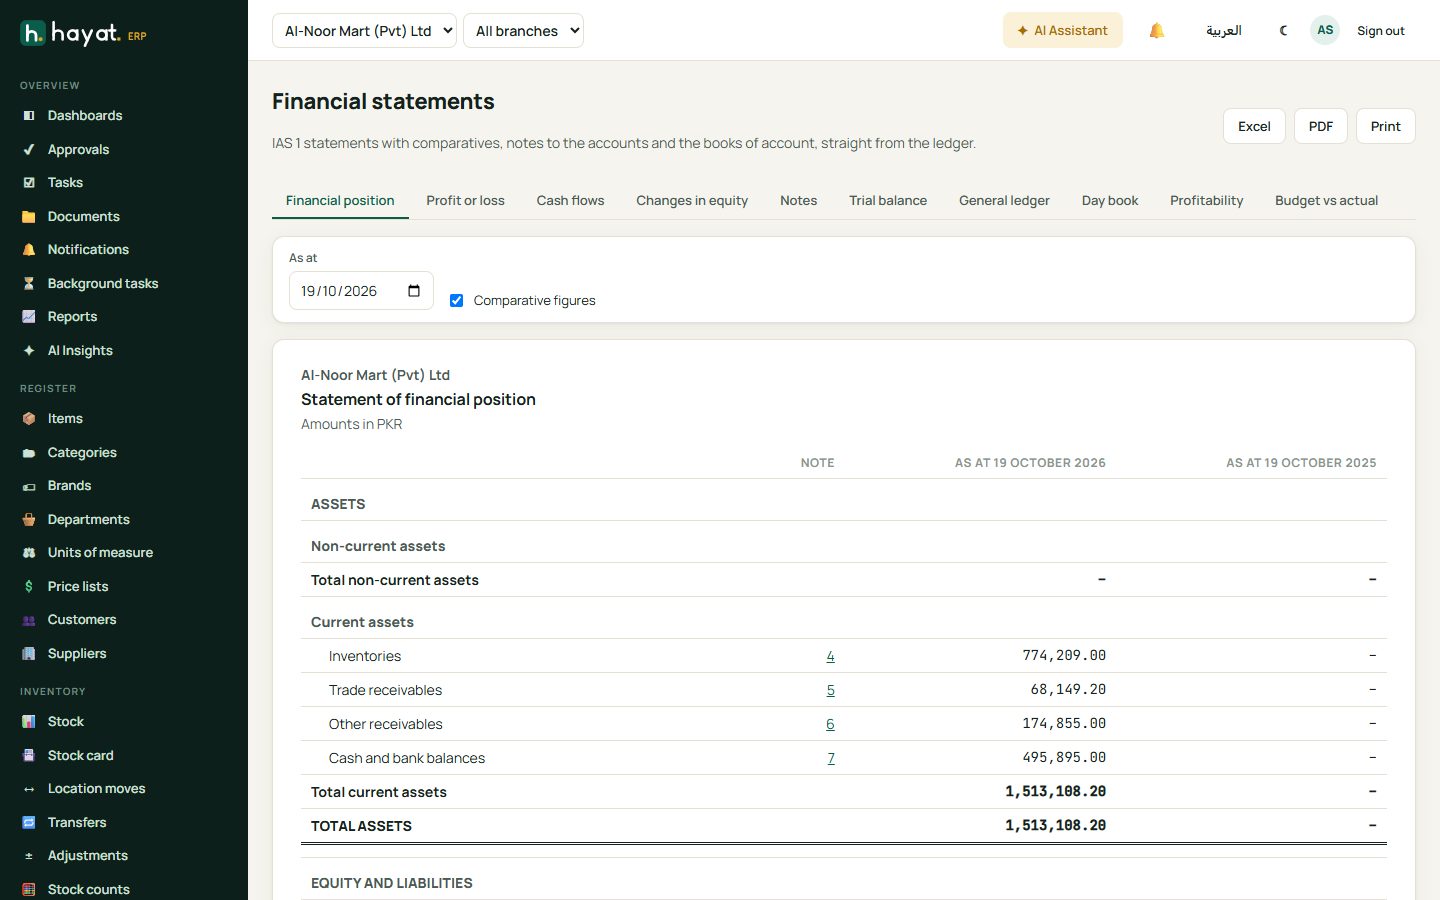Open the Al-Noor Mart company dropdown

pos(364,31)
